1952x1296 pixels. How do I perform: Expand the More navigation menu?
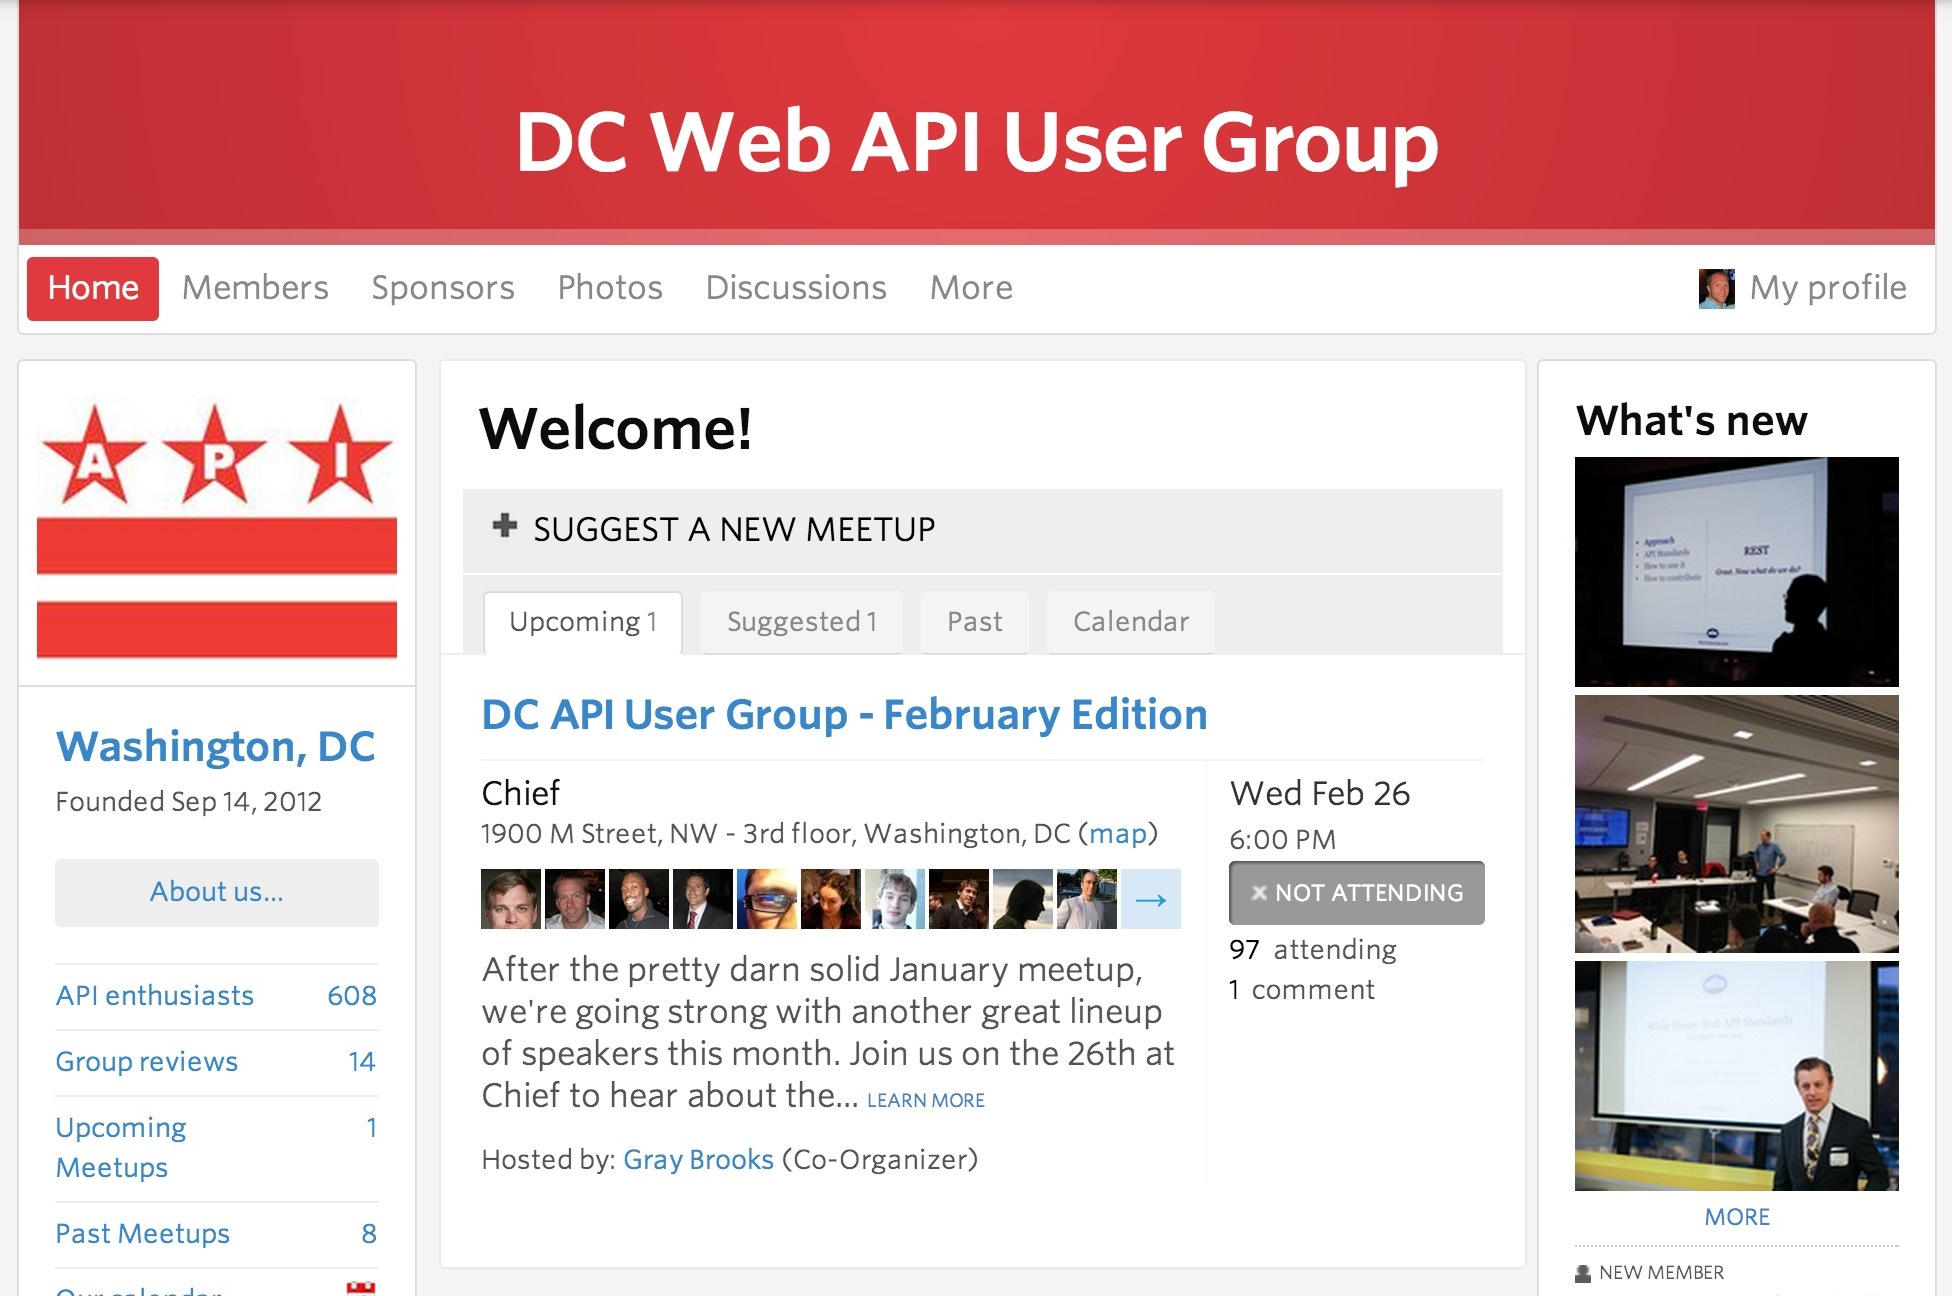[x=971, y=288]
